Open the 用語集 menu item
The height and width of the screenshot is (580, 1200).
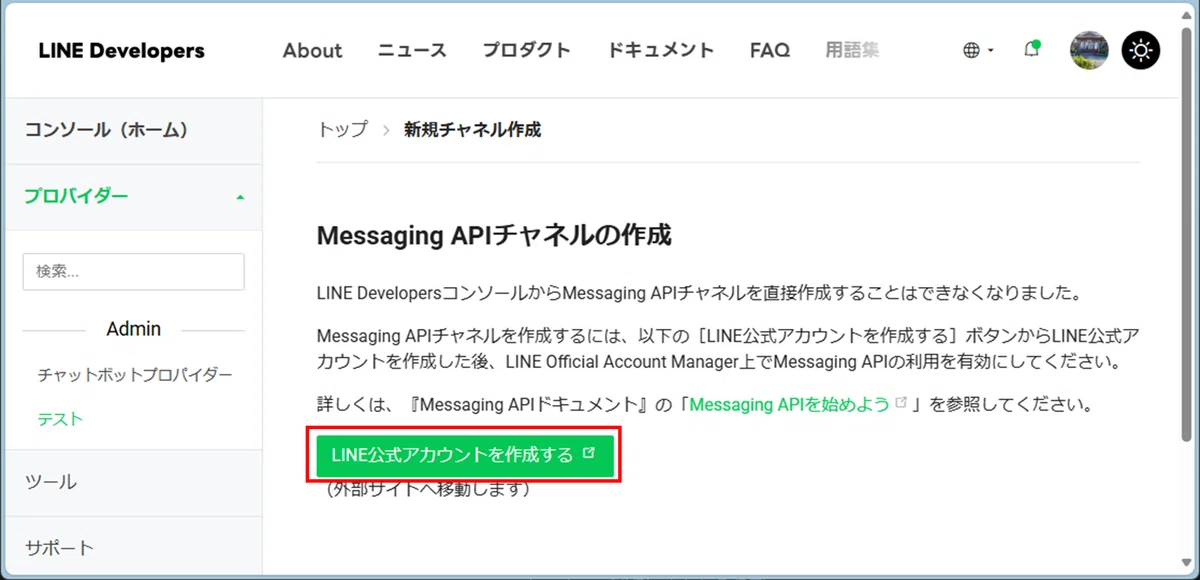(x=853, y=50)
